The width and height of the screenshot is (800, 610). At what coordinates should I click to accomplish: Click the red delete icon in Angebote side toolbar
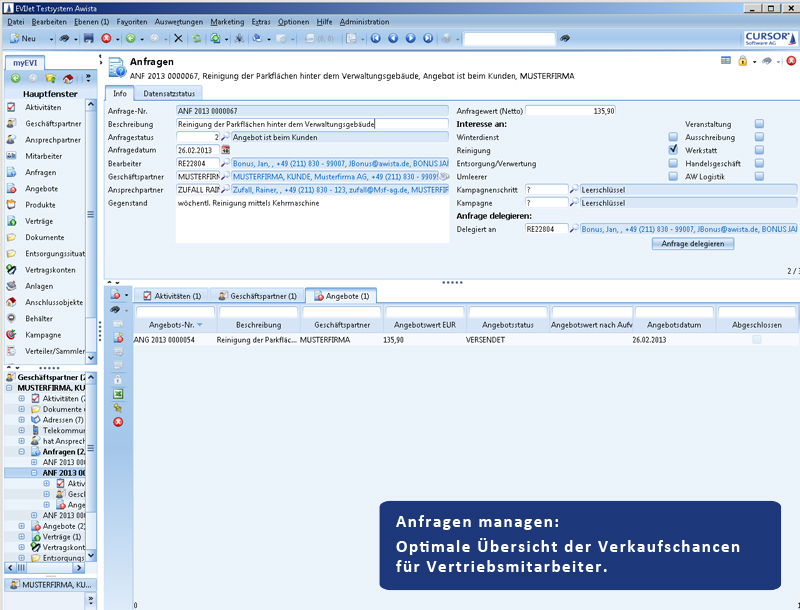coord(118,422)
